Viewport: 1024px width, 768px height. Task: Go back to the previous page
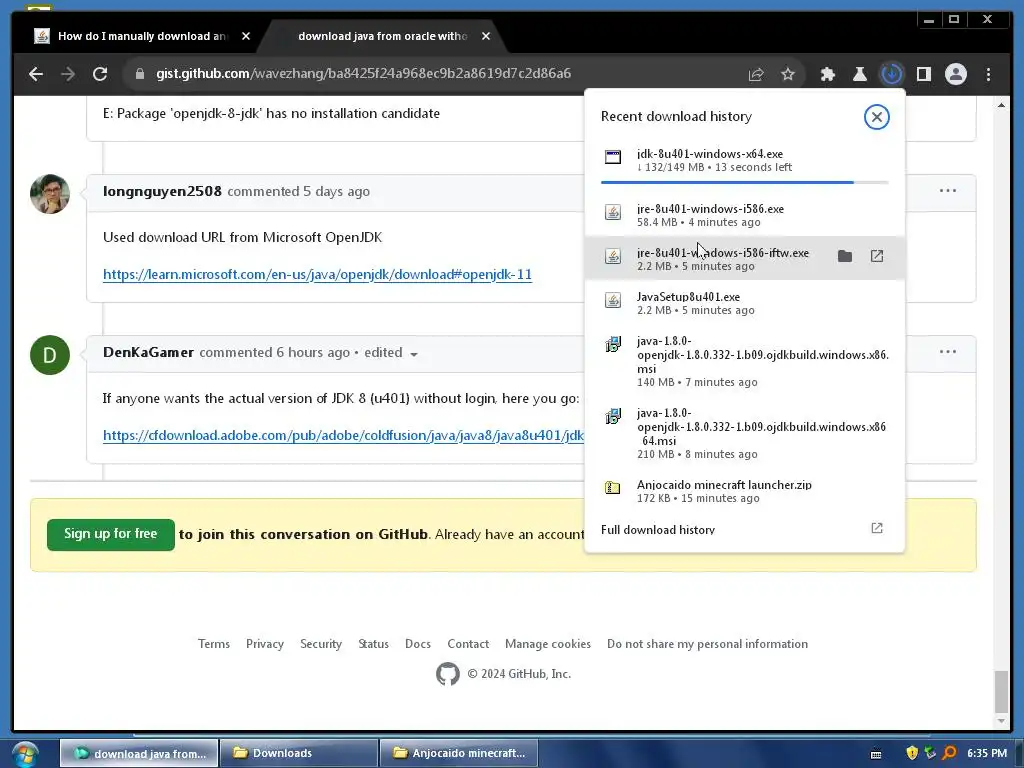click(36, 74)
